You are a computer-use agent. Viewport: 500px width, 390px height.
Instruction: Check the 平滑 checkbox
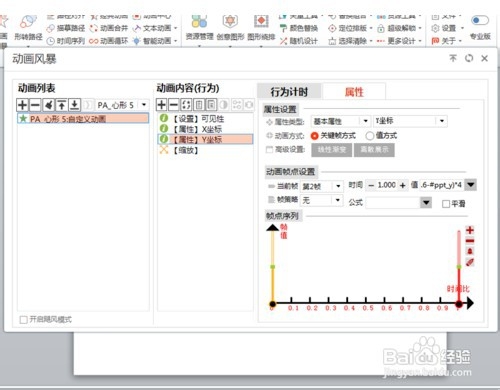446,204
